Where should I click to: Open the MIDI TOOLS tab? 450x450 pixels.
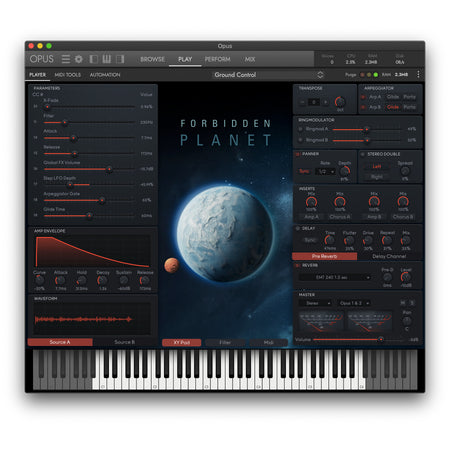[68, 75]
